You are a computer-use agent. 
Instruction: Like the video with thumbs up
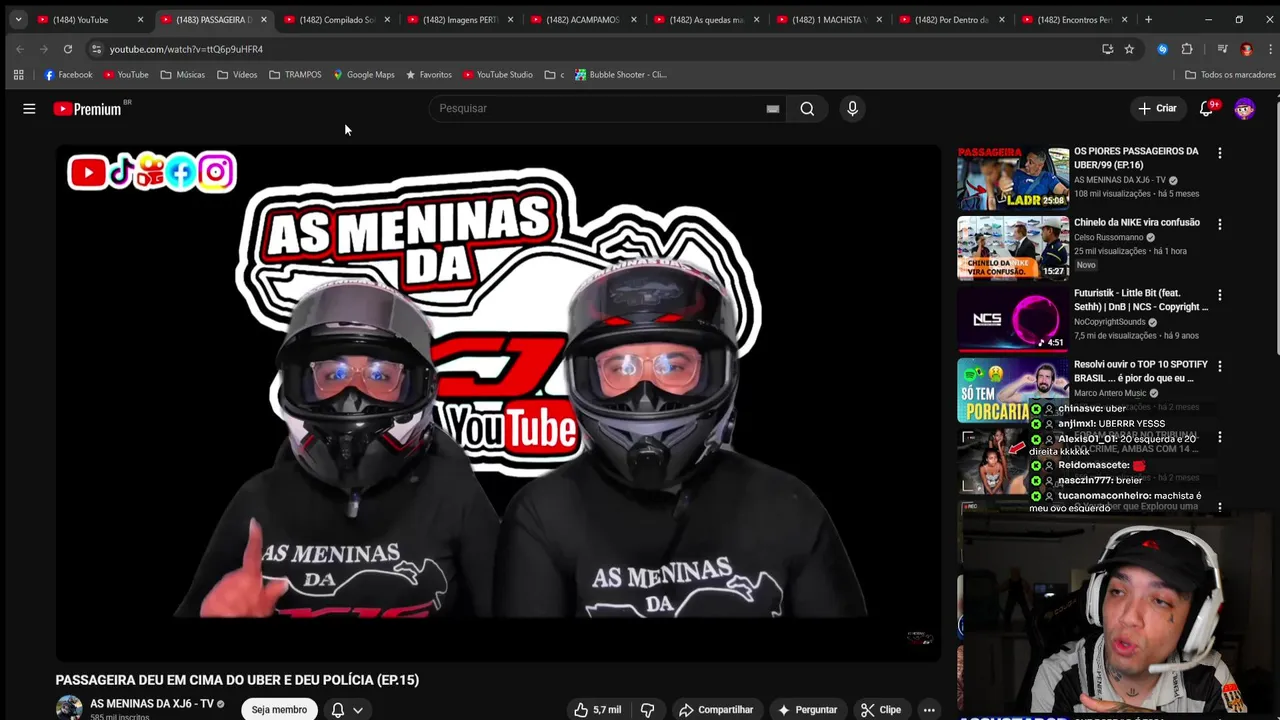(597, 710)
